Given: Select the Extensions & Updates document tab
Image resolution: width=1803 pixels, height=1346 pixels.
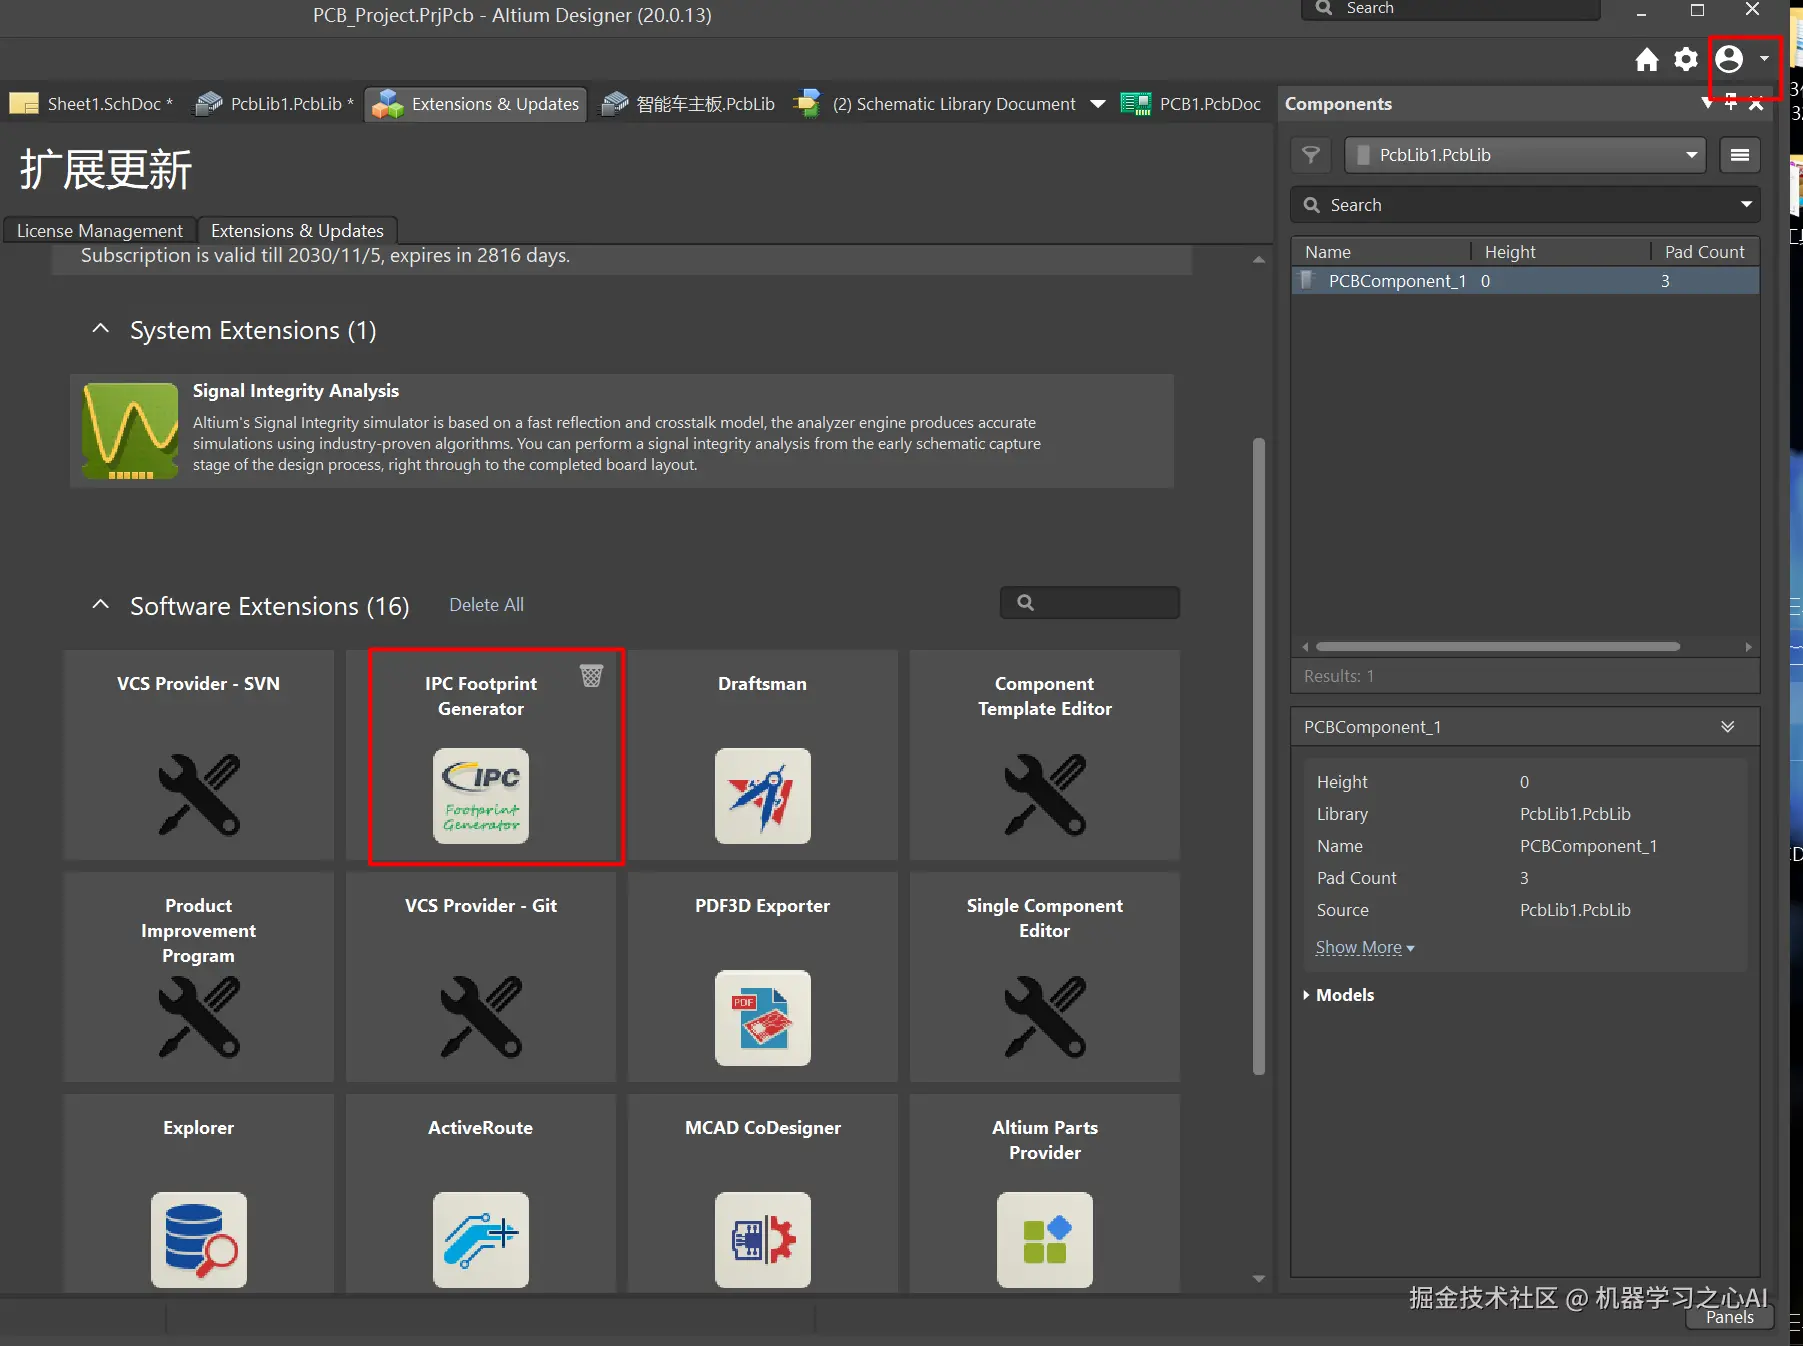Looking at the screenshot, I should coord(476,104).
